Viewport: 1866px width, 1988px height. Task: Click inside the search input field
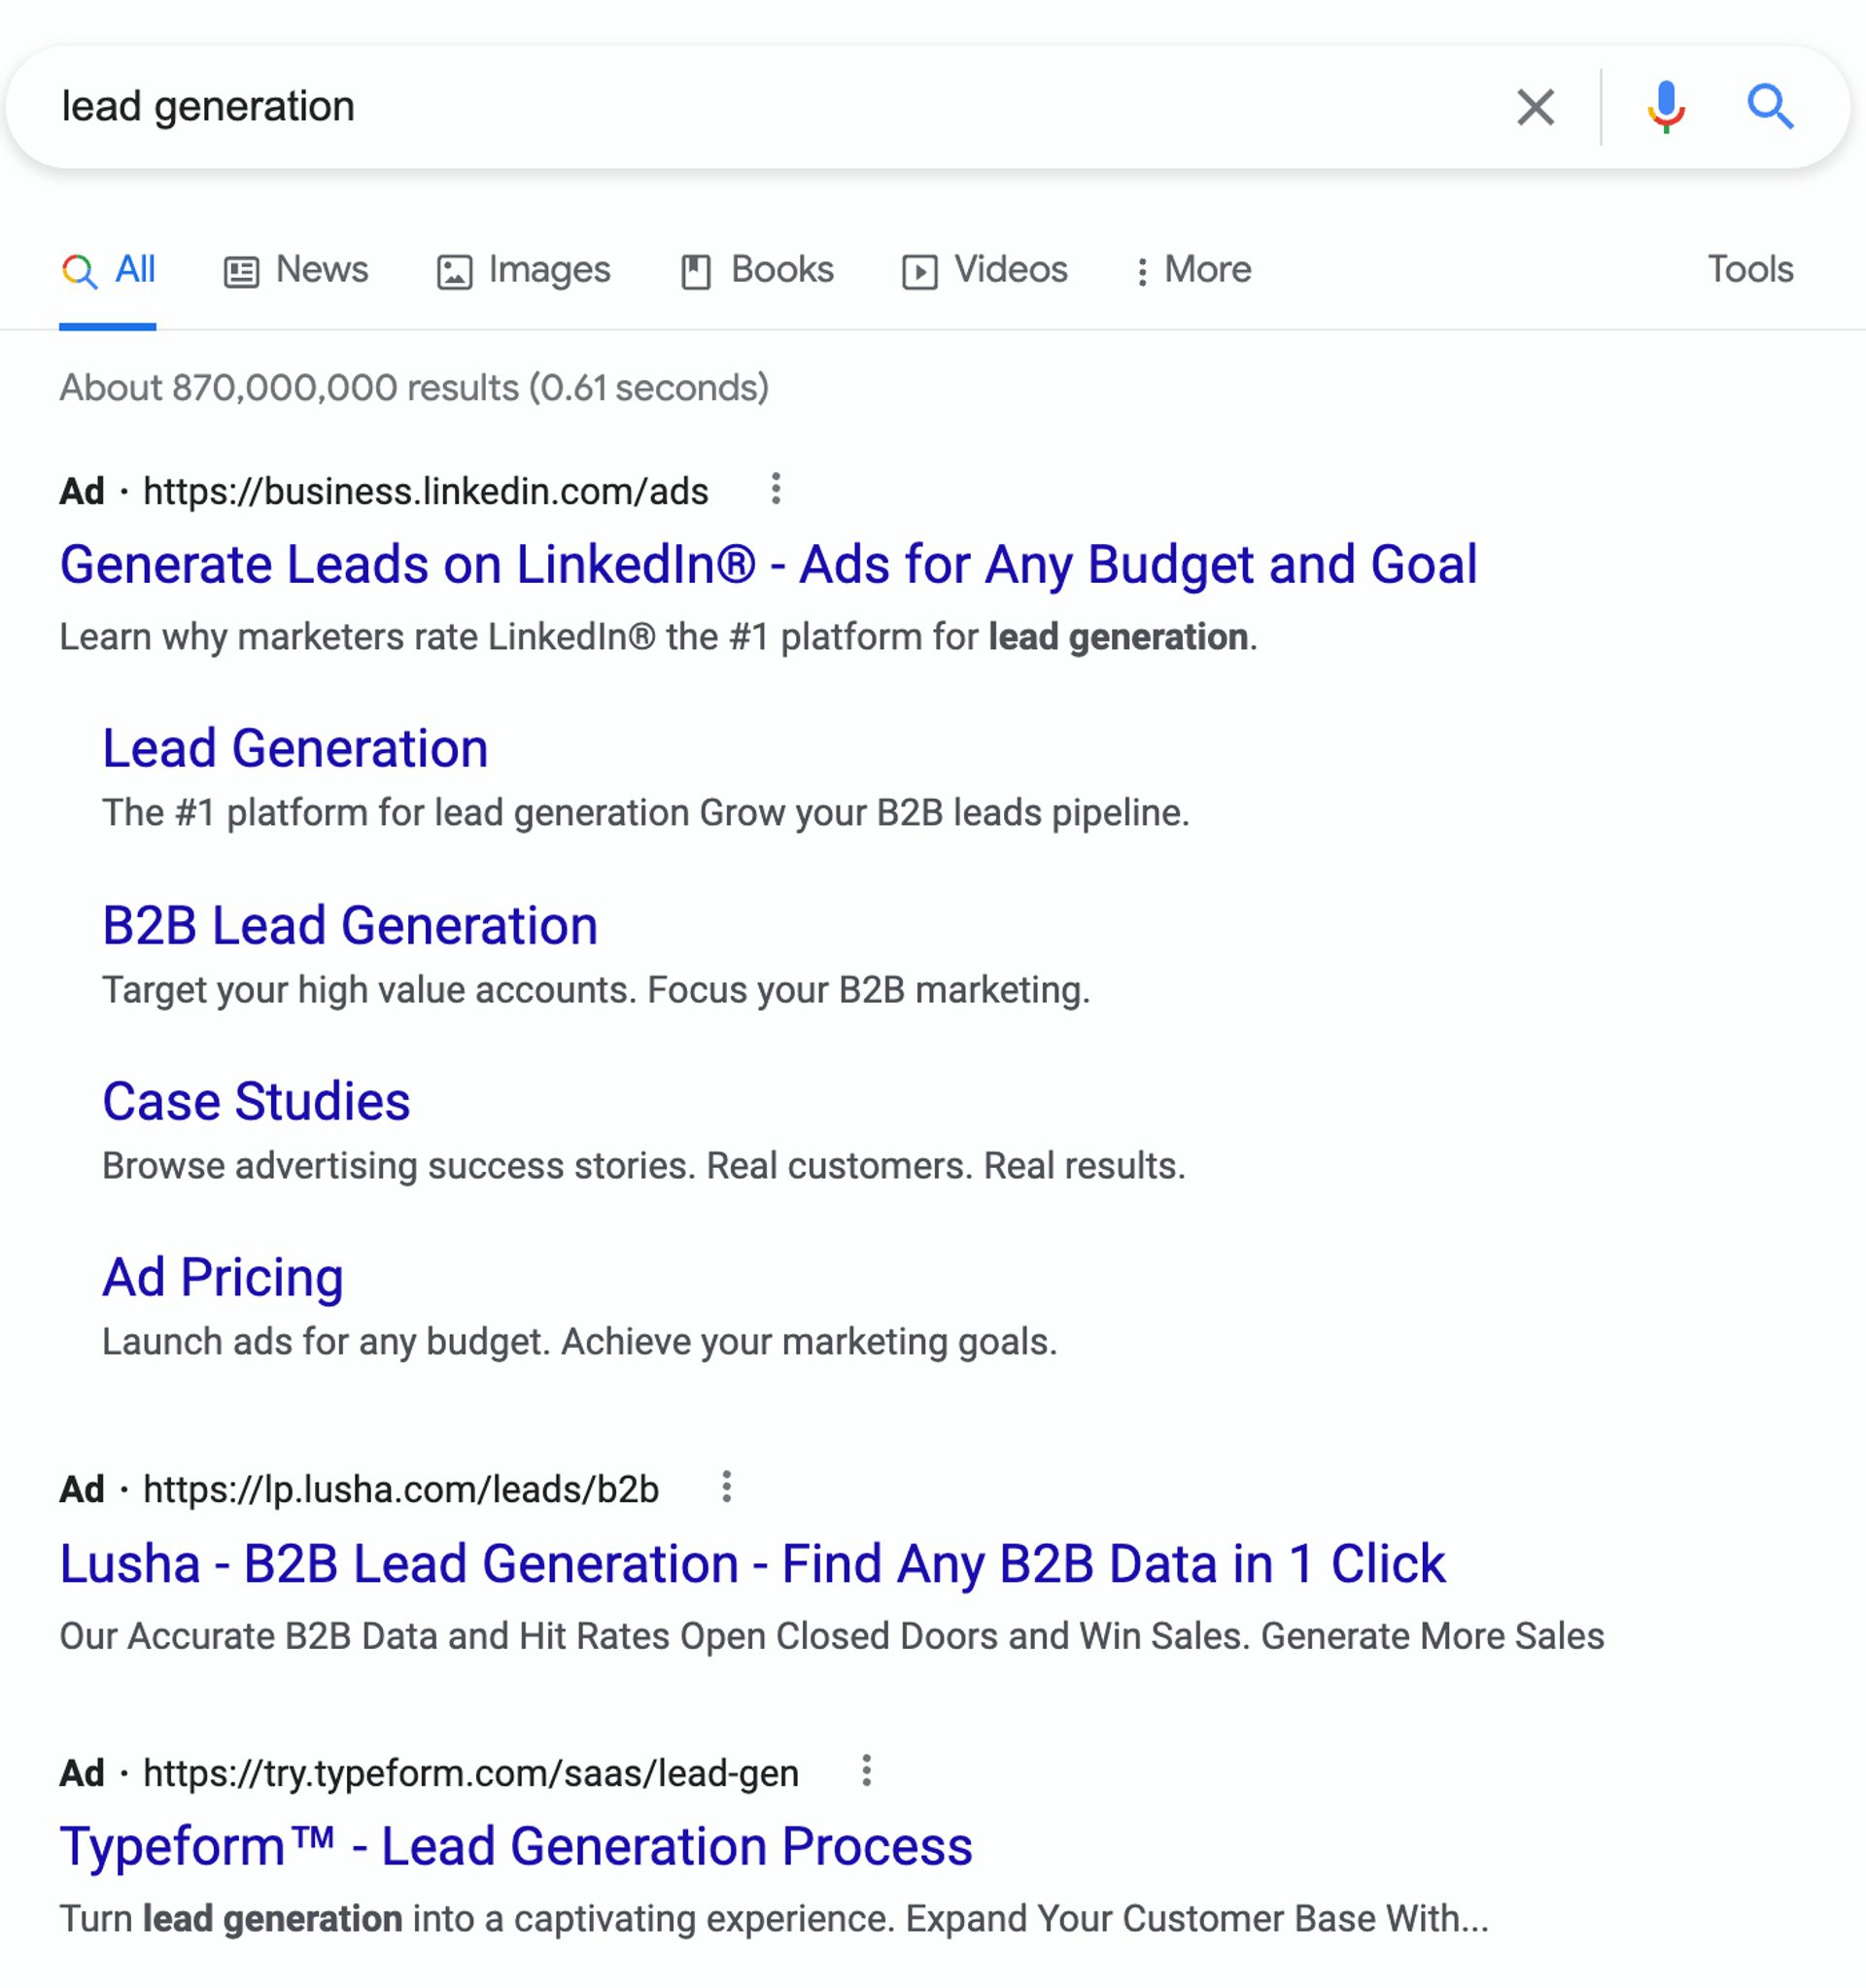point(700,107)
